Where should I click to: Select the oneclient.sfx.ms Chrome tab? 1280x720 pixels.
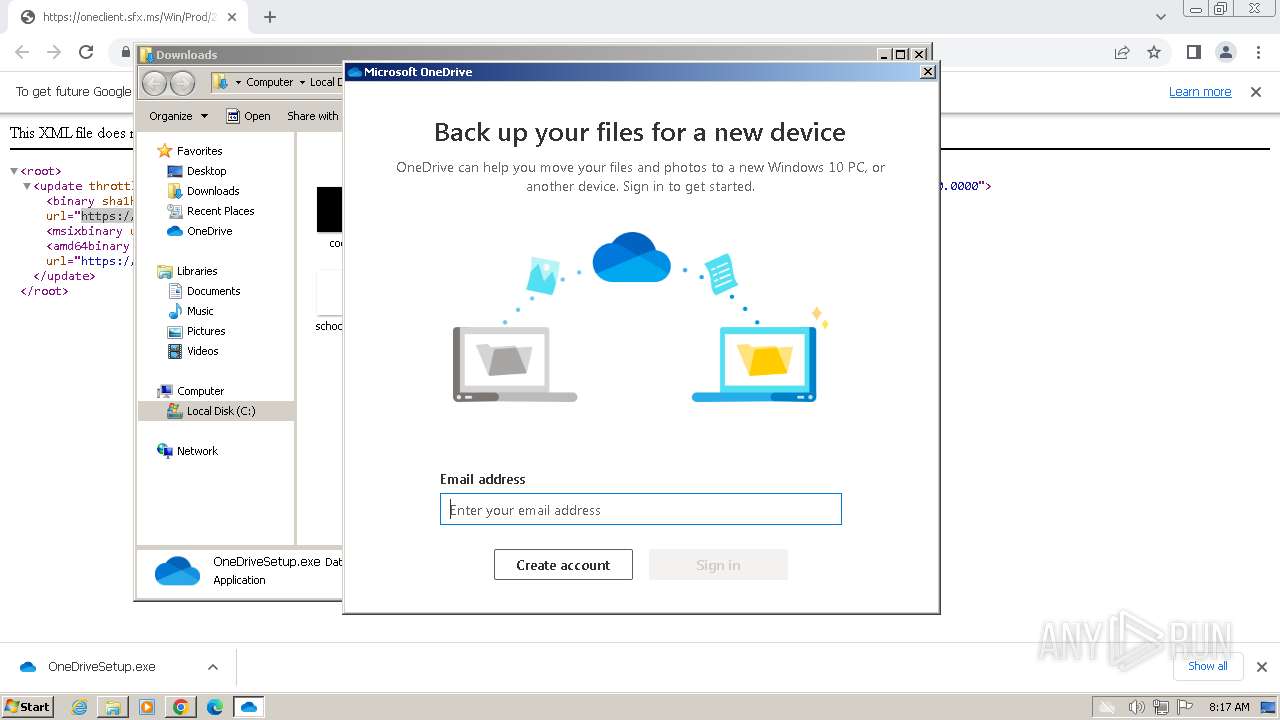tap(130, 17)
